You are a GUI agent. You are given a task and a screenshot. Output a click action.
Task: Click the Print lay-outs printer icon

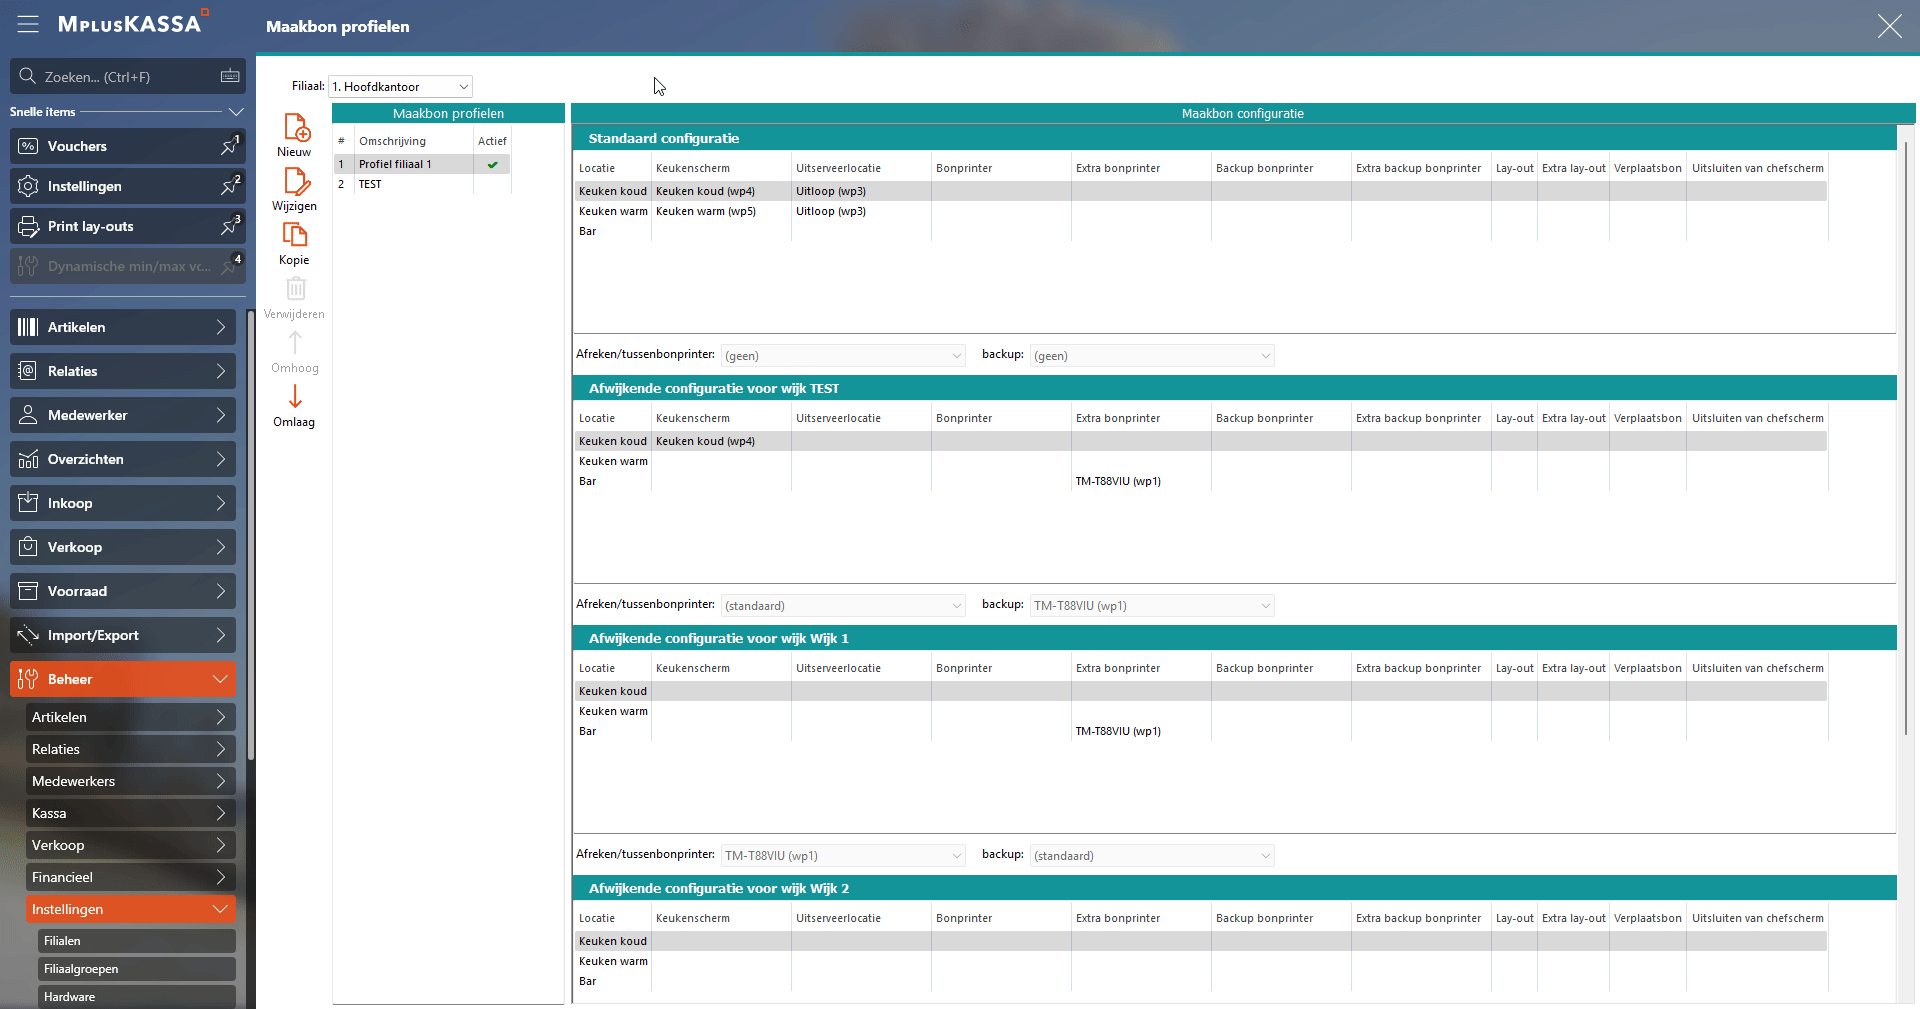(28, 226)
